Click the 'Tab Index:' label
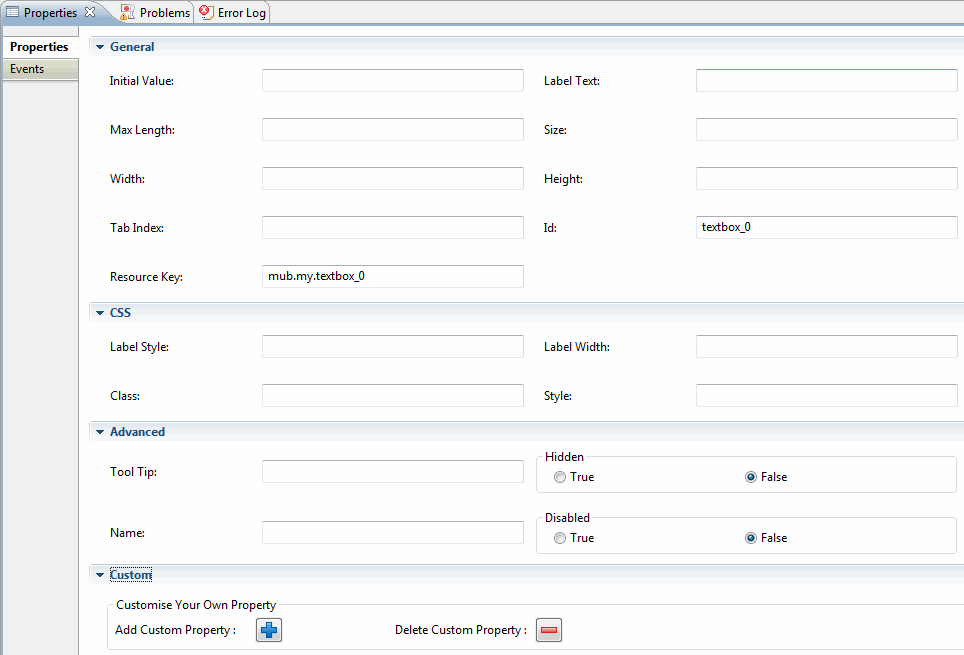Screen dimensions: 964x655 point(136,228)
